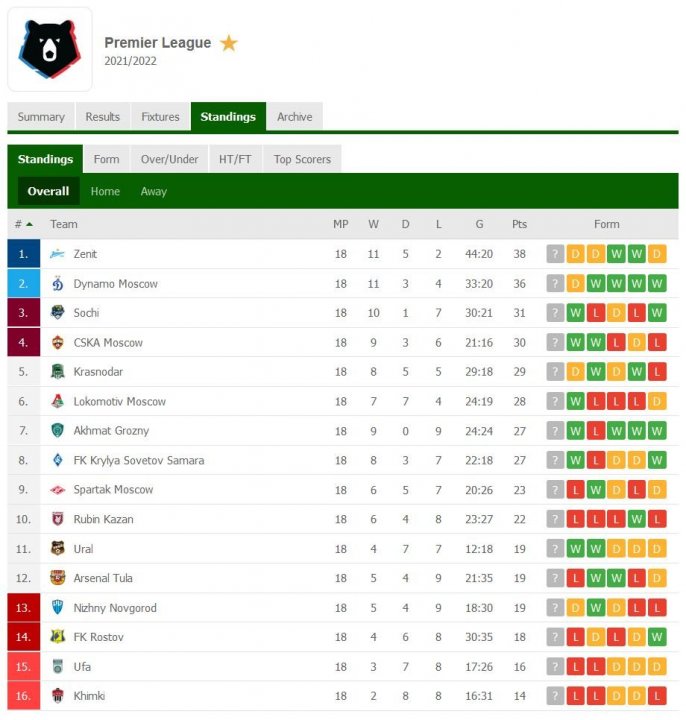Open the Akhmat Grozny team link
Screen dimensions: 686x720
(111, 431)
